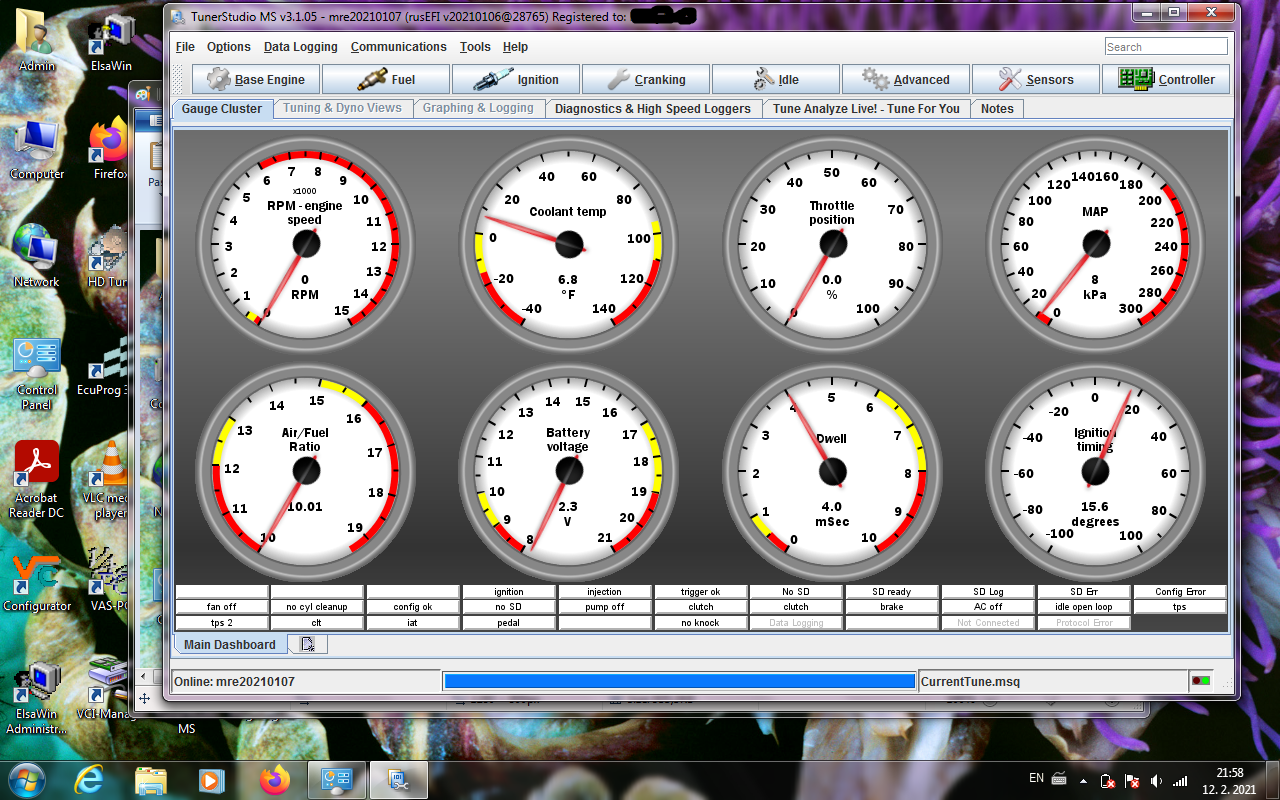Click the 'config ok' indicator
Screen dimensions: 1280x800
pyautogui.click(x=413, y=607)
